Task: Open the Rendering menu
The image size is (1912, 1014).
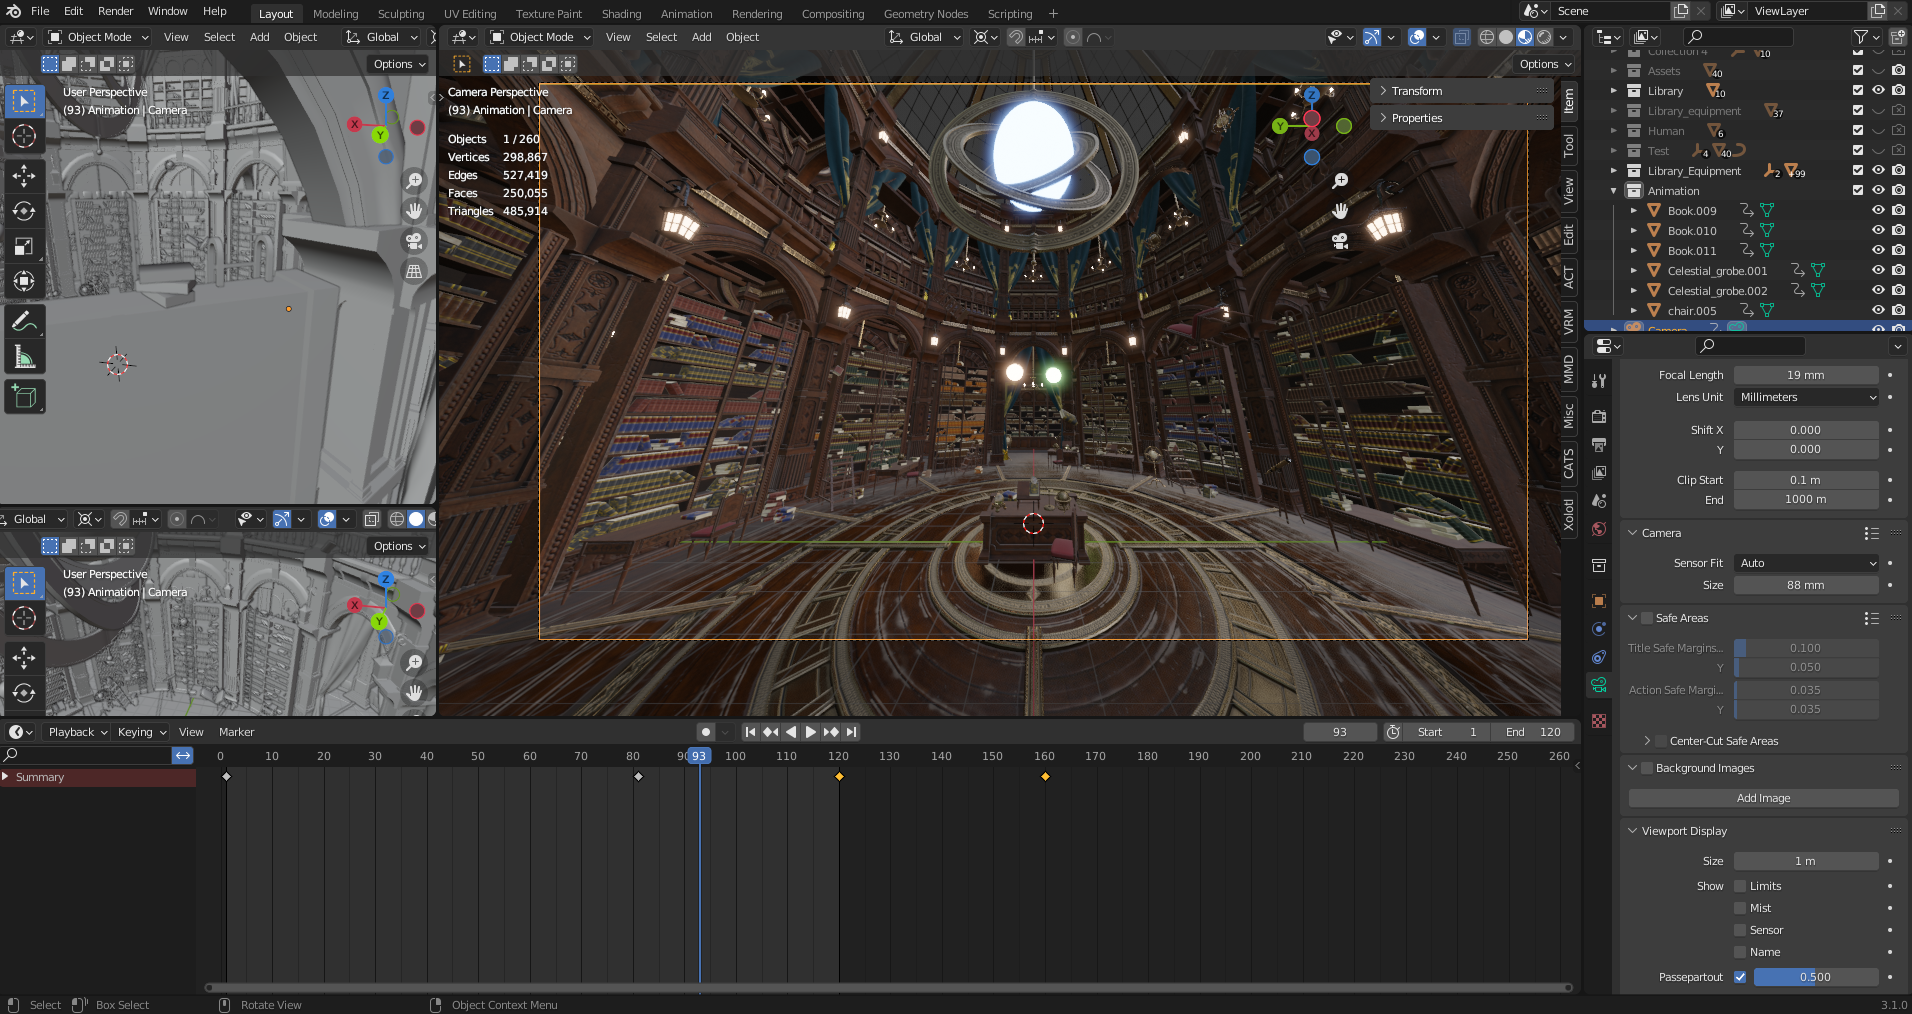Action: pos(756,13)
